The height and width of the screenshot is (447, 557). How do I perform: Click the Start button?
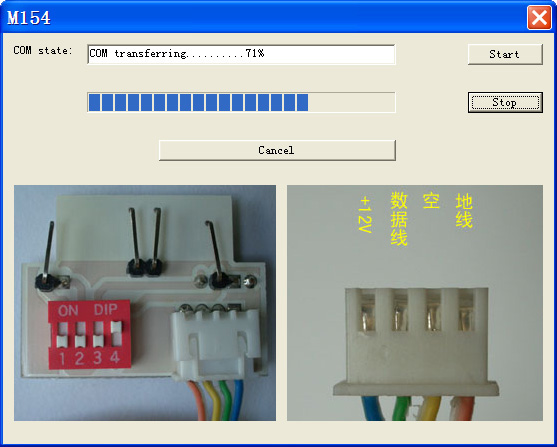pyautogui.click(x=505, y=54)
